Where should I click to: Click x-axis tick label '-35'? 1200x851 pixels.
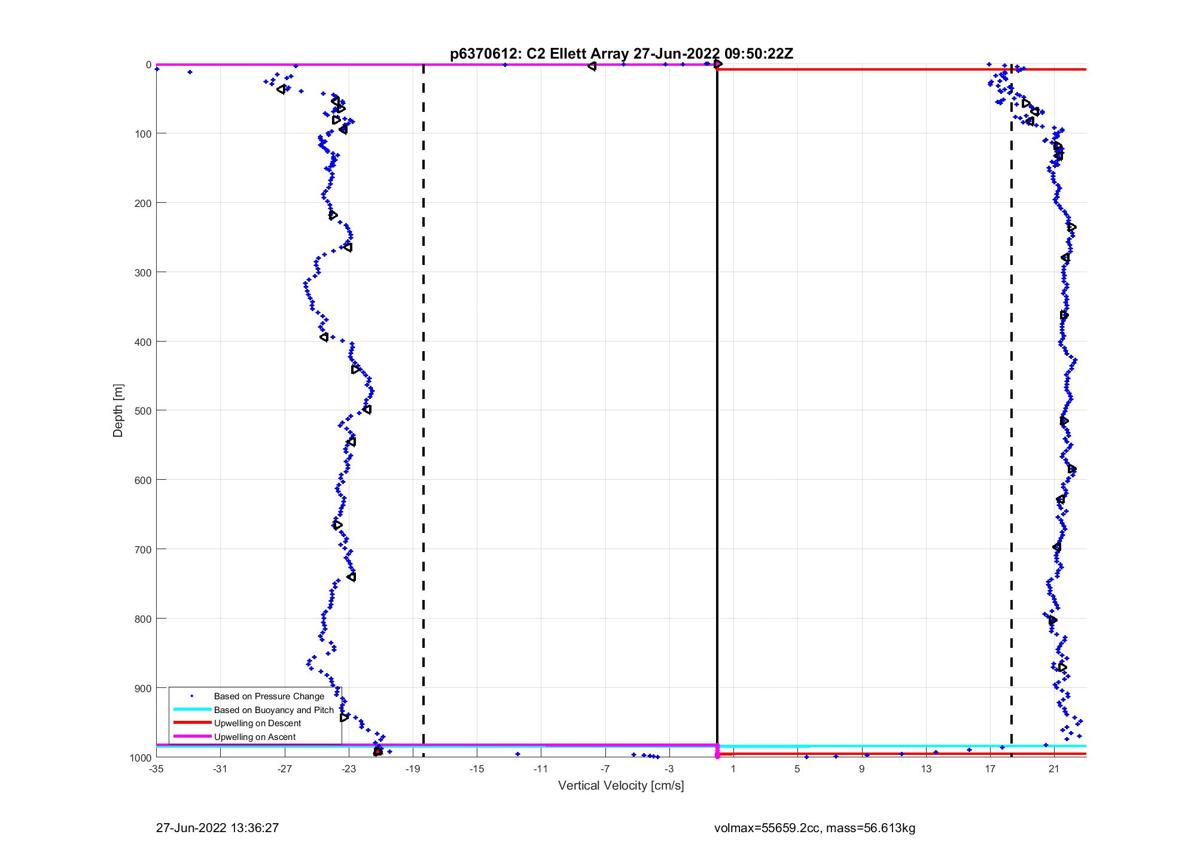point(156,769)
